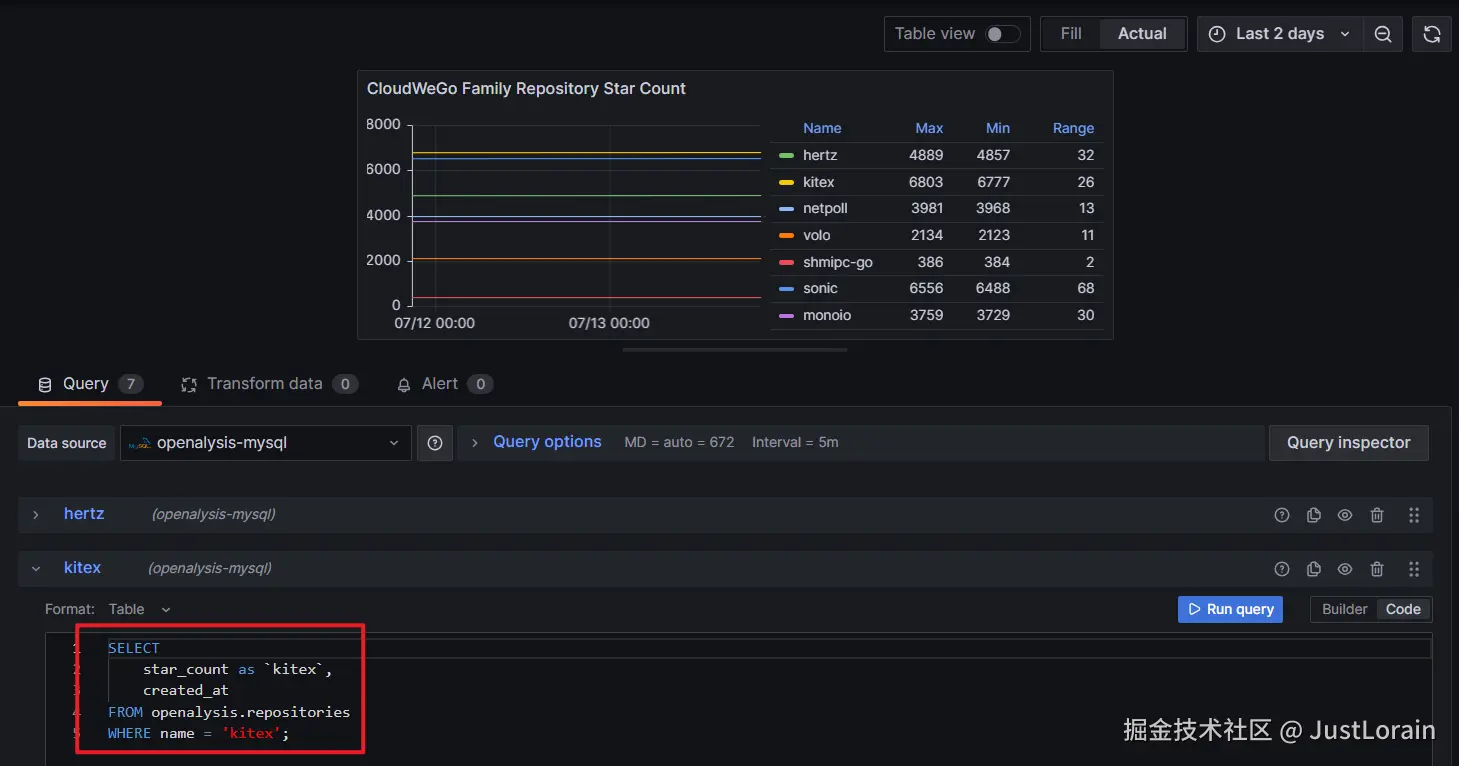Click the Run query button
This screenshot has height=766, width=1459.
click(x=1230, y=609)
